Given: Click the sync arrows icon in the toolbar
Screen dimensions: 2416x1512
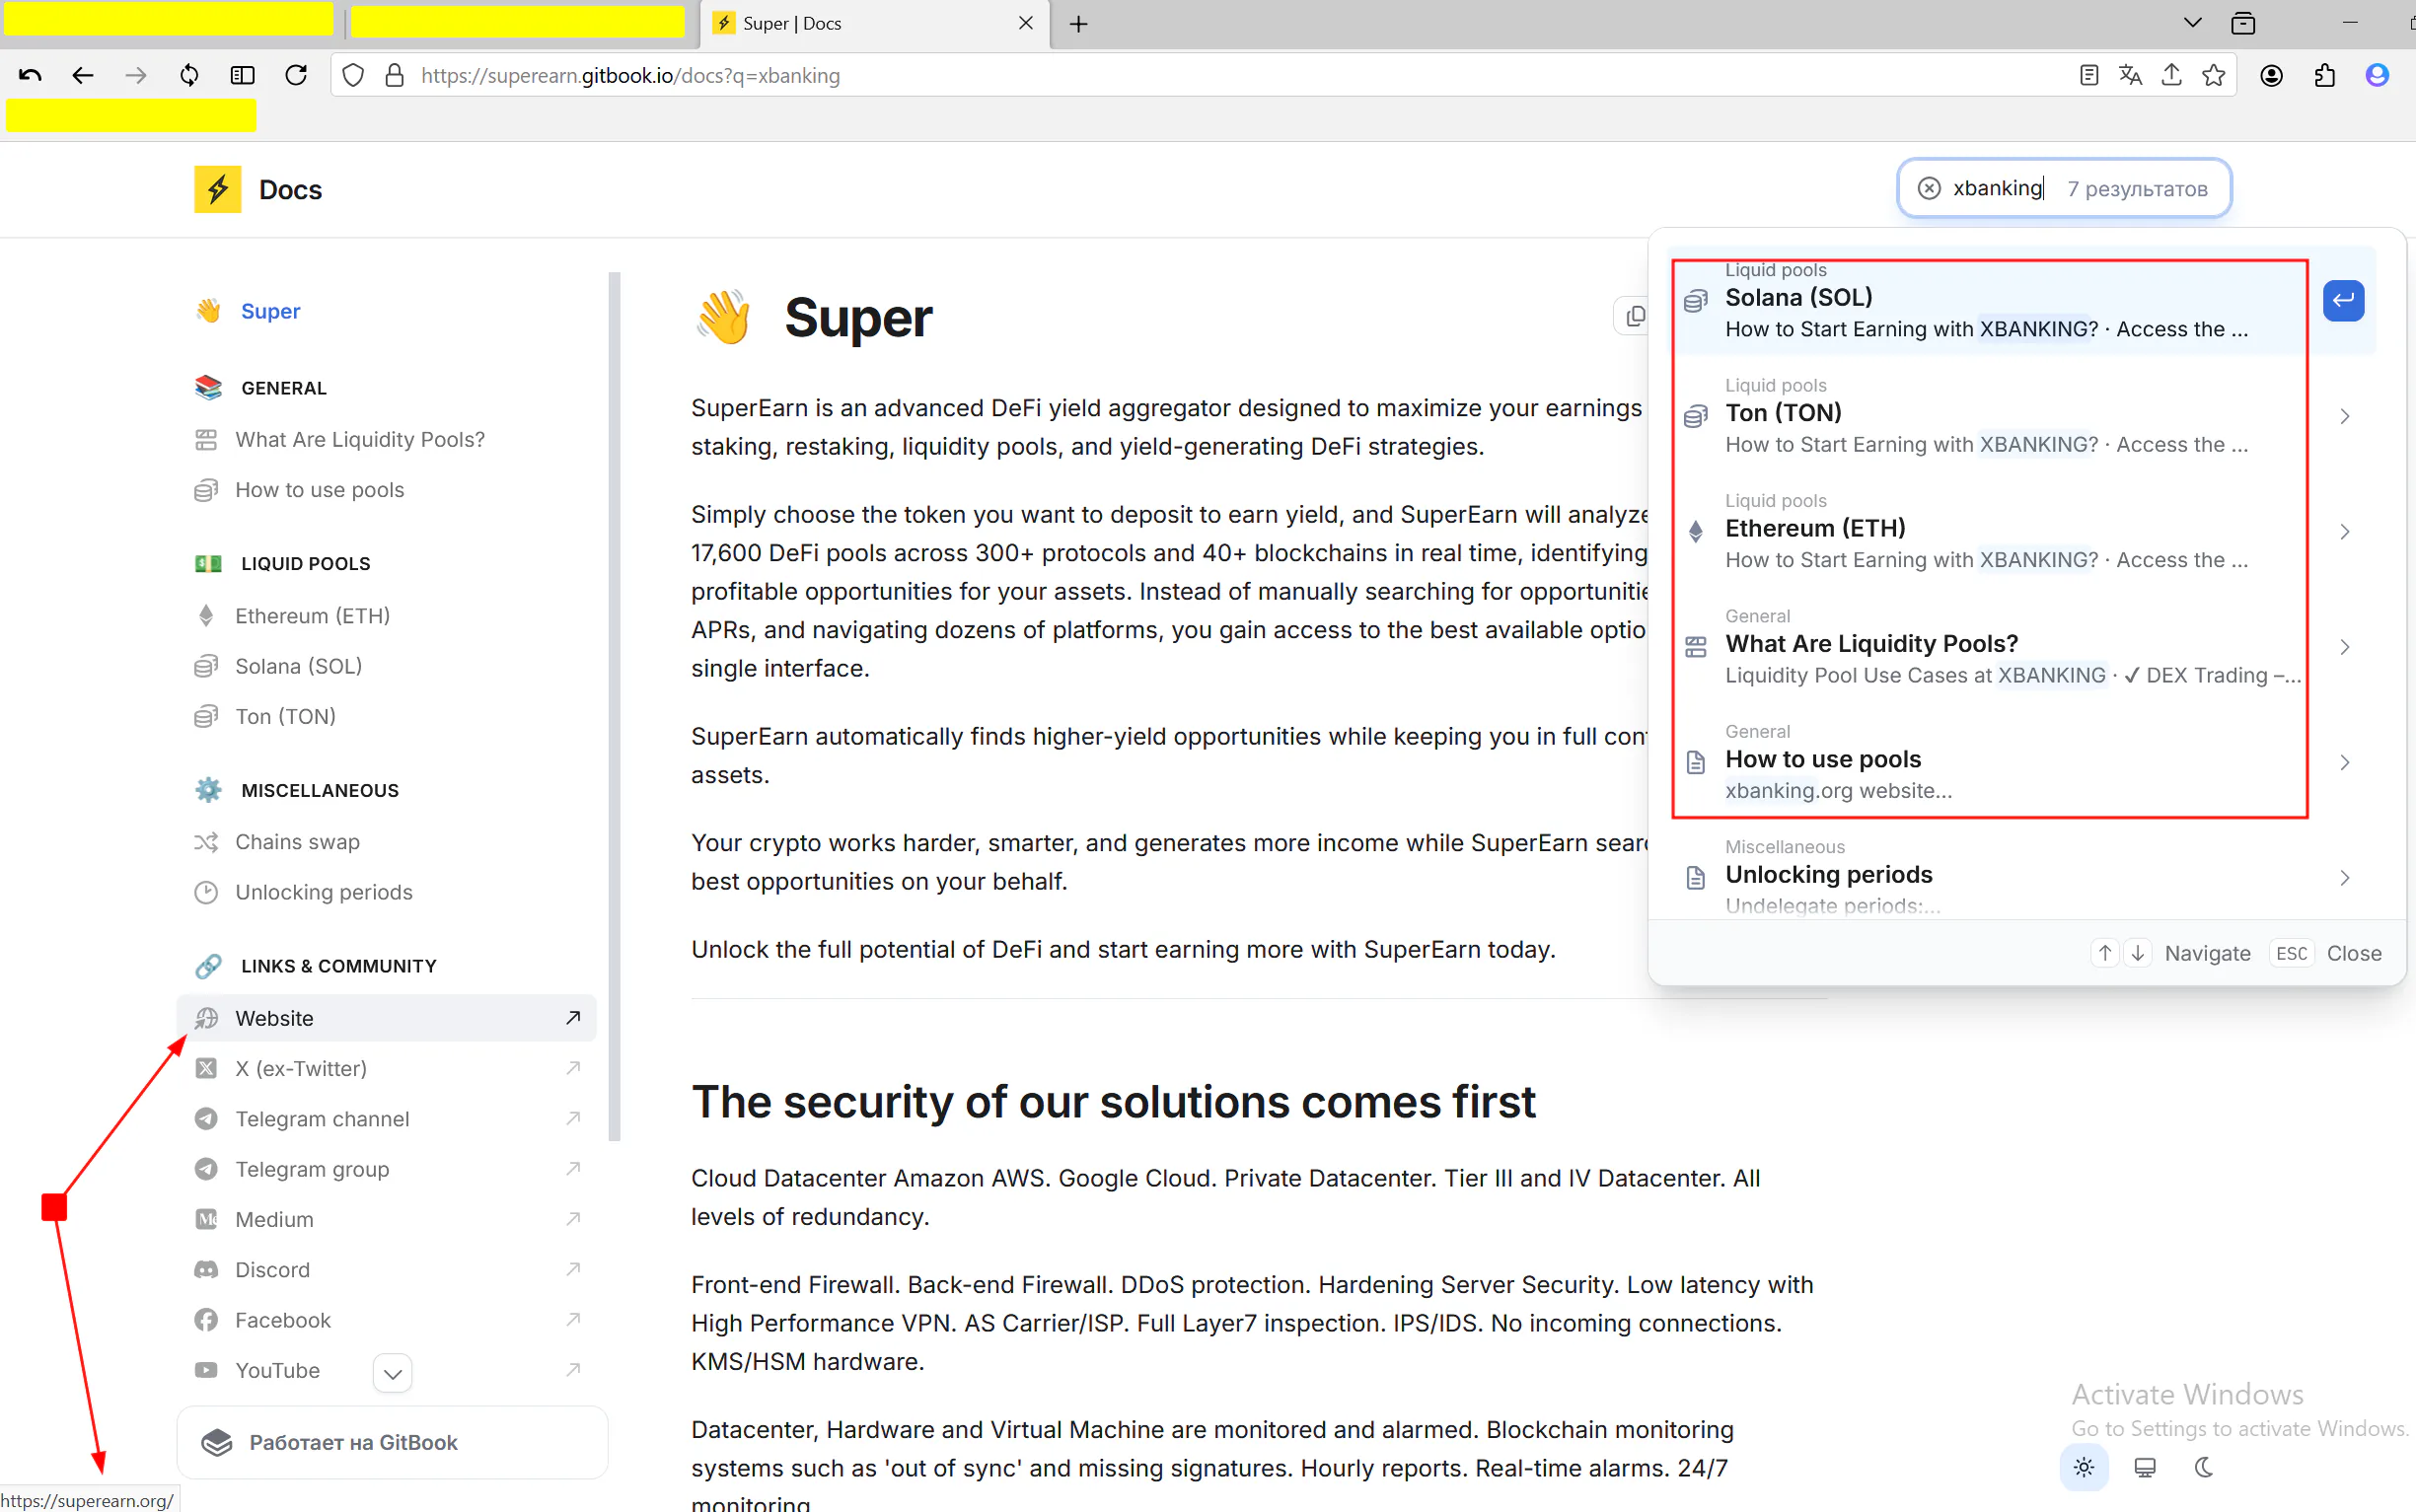Looking at the screenshot, I should tap(189, 75).
